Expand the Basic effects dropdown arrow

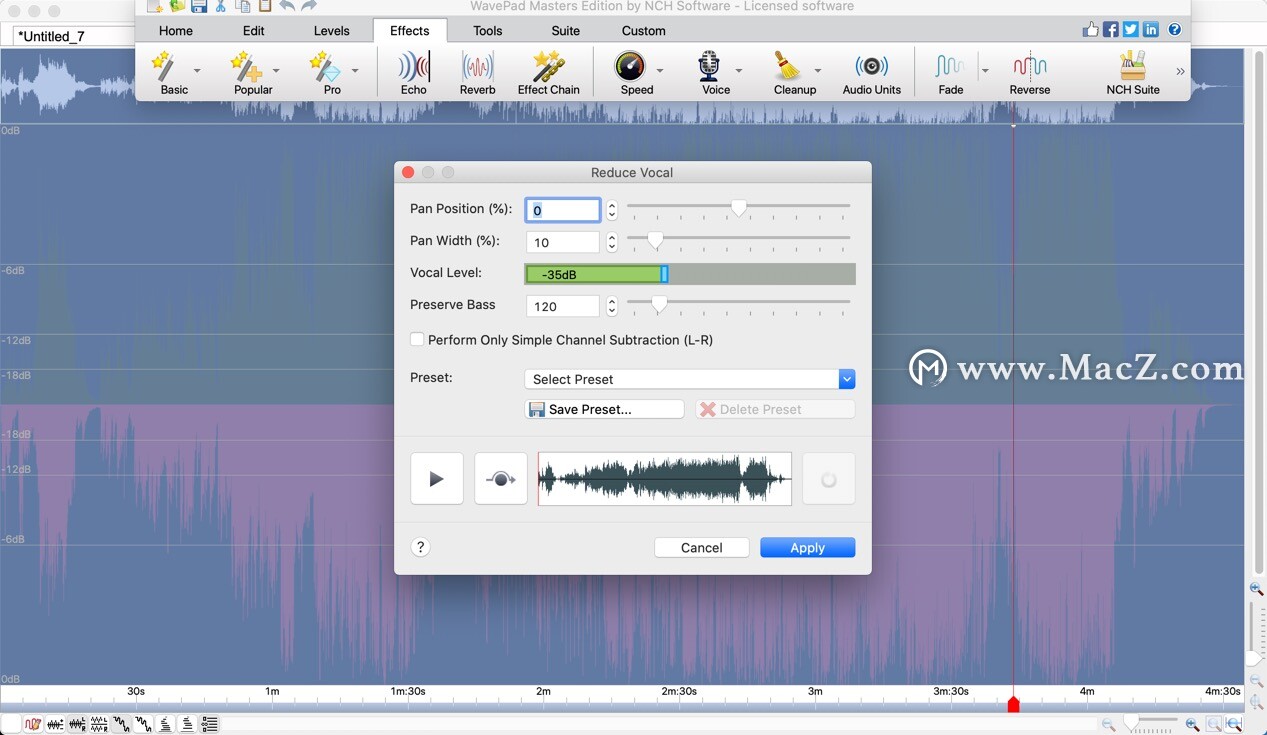coord(197,70)
